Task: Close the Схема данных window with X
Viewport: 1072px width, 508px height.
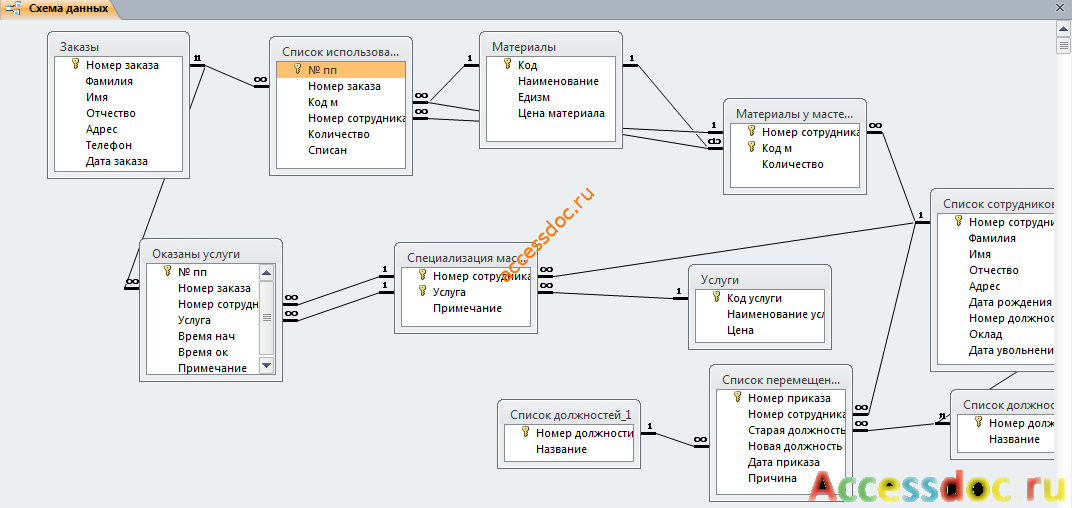Action: coord(1062,8)
